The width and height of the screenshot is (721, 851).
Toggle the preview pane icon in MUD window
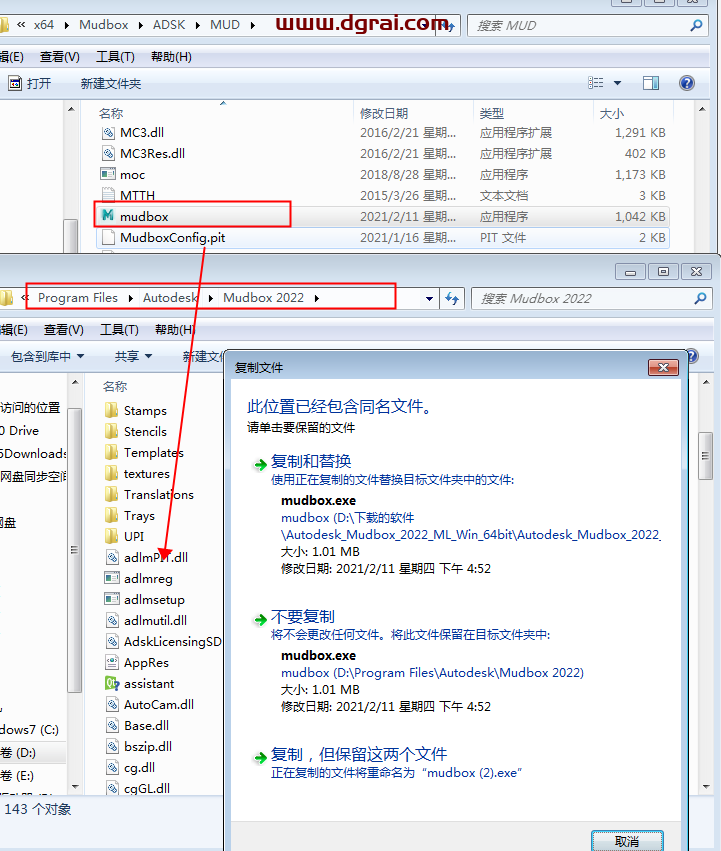650,83
